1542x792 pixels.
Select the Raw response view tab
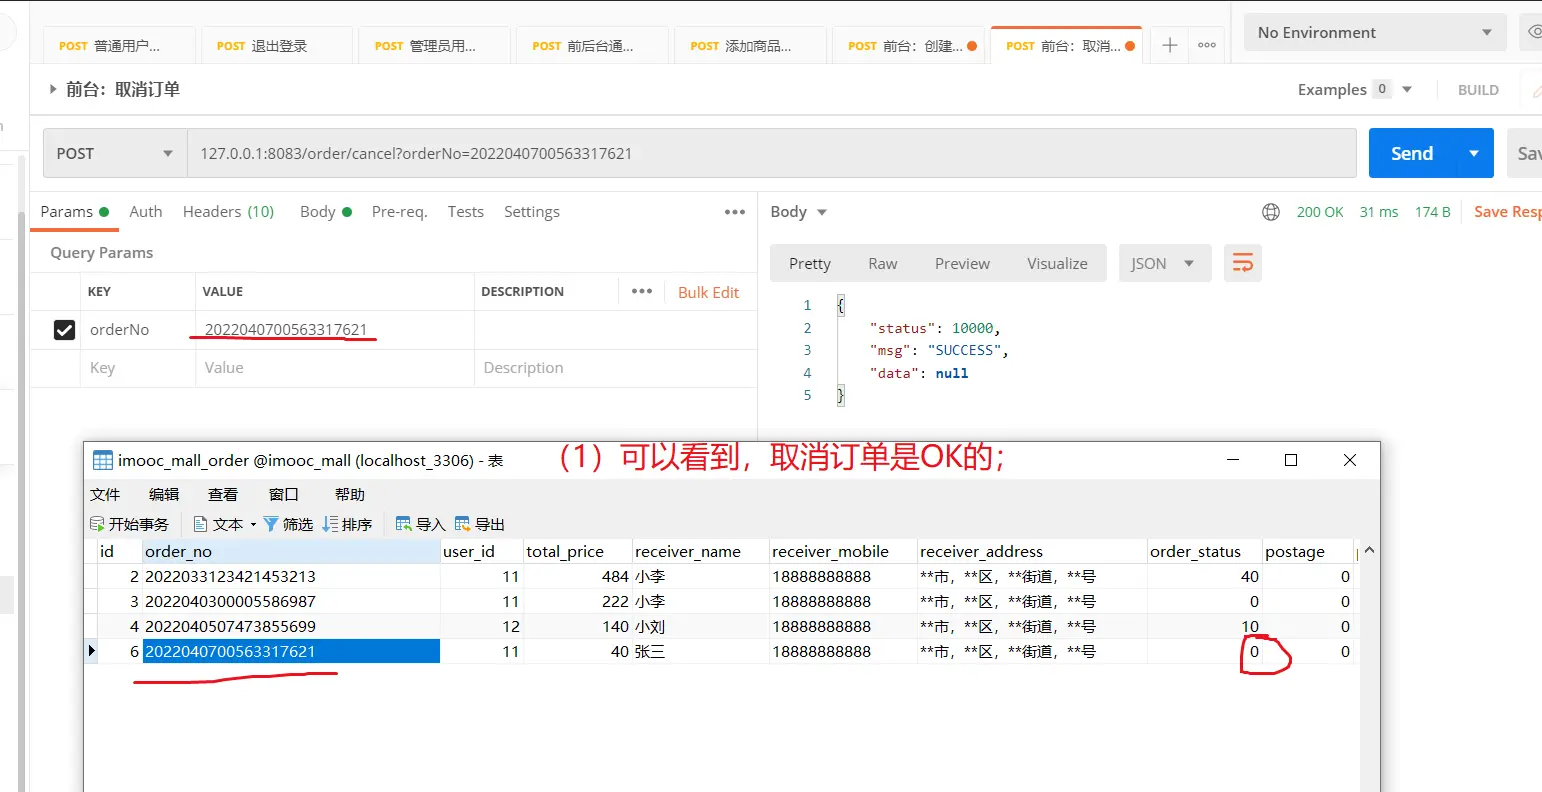[x=882, y=264]
